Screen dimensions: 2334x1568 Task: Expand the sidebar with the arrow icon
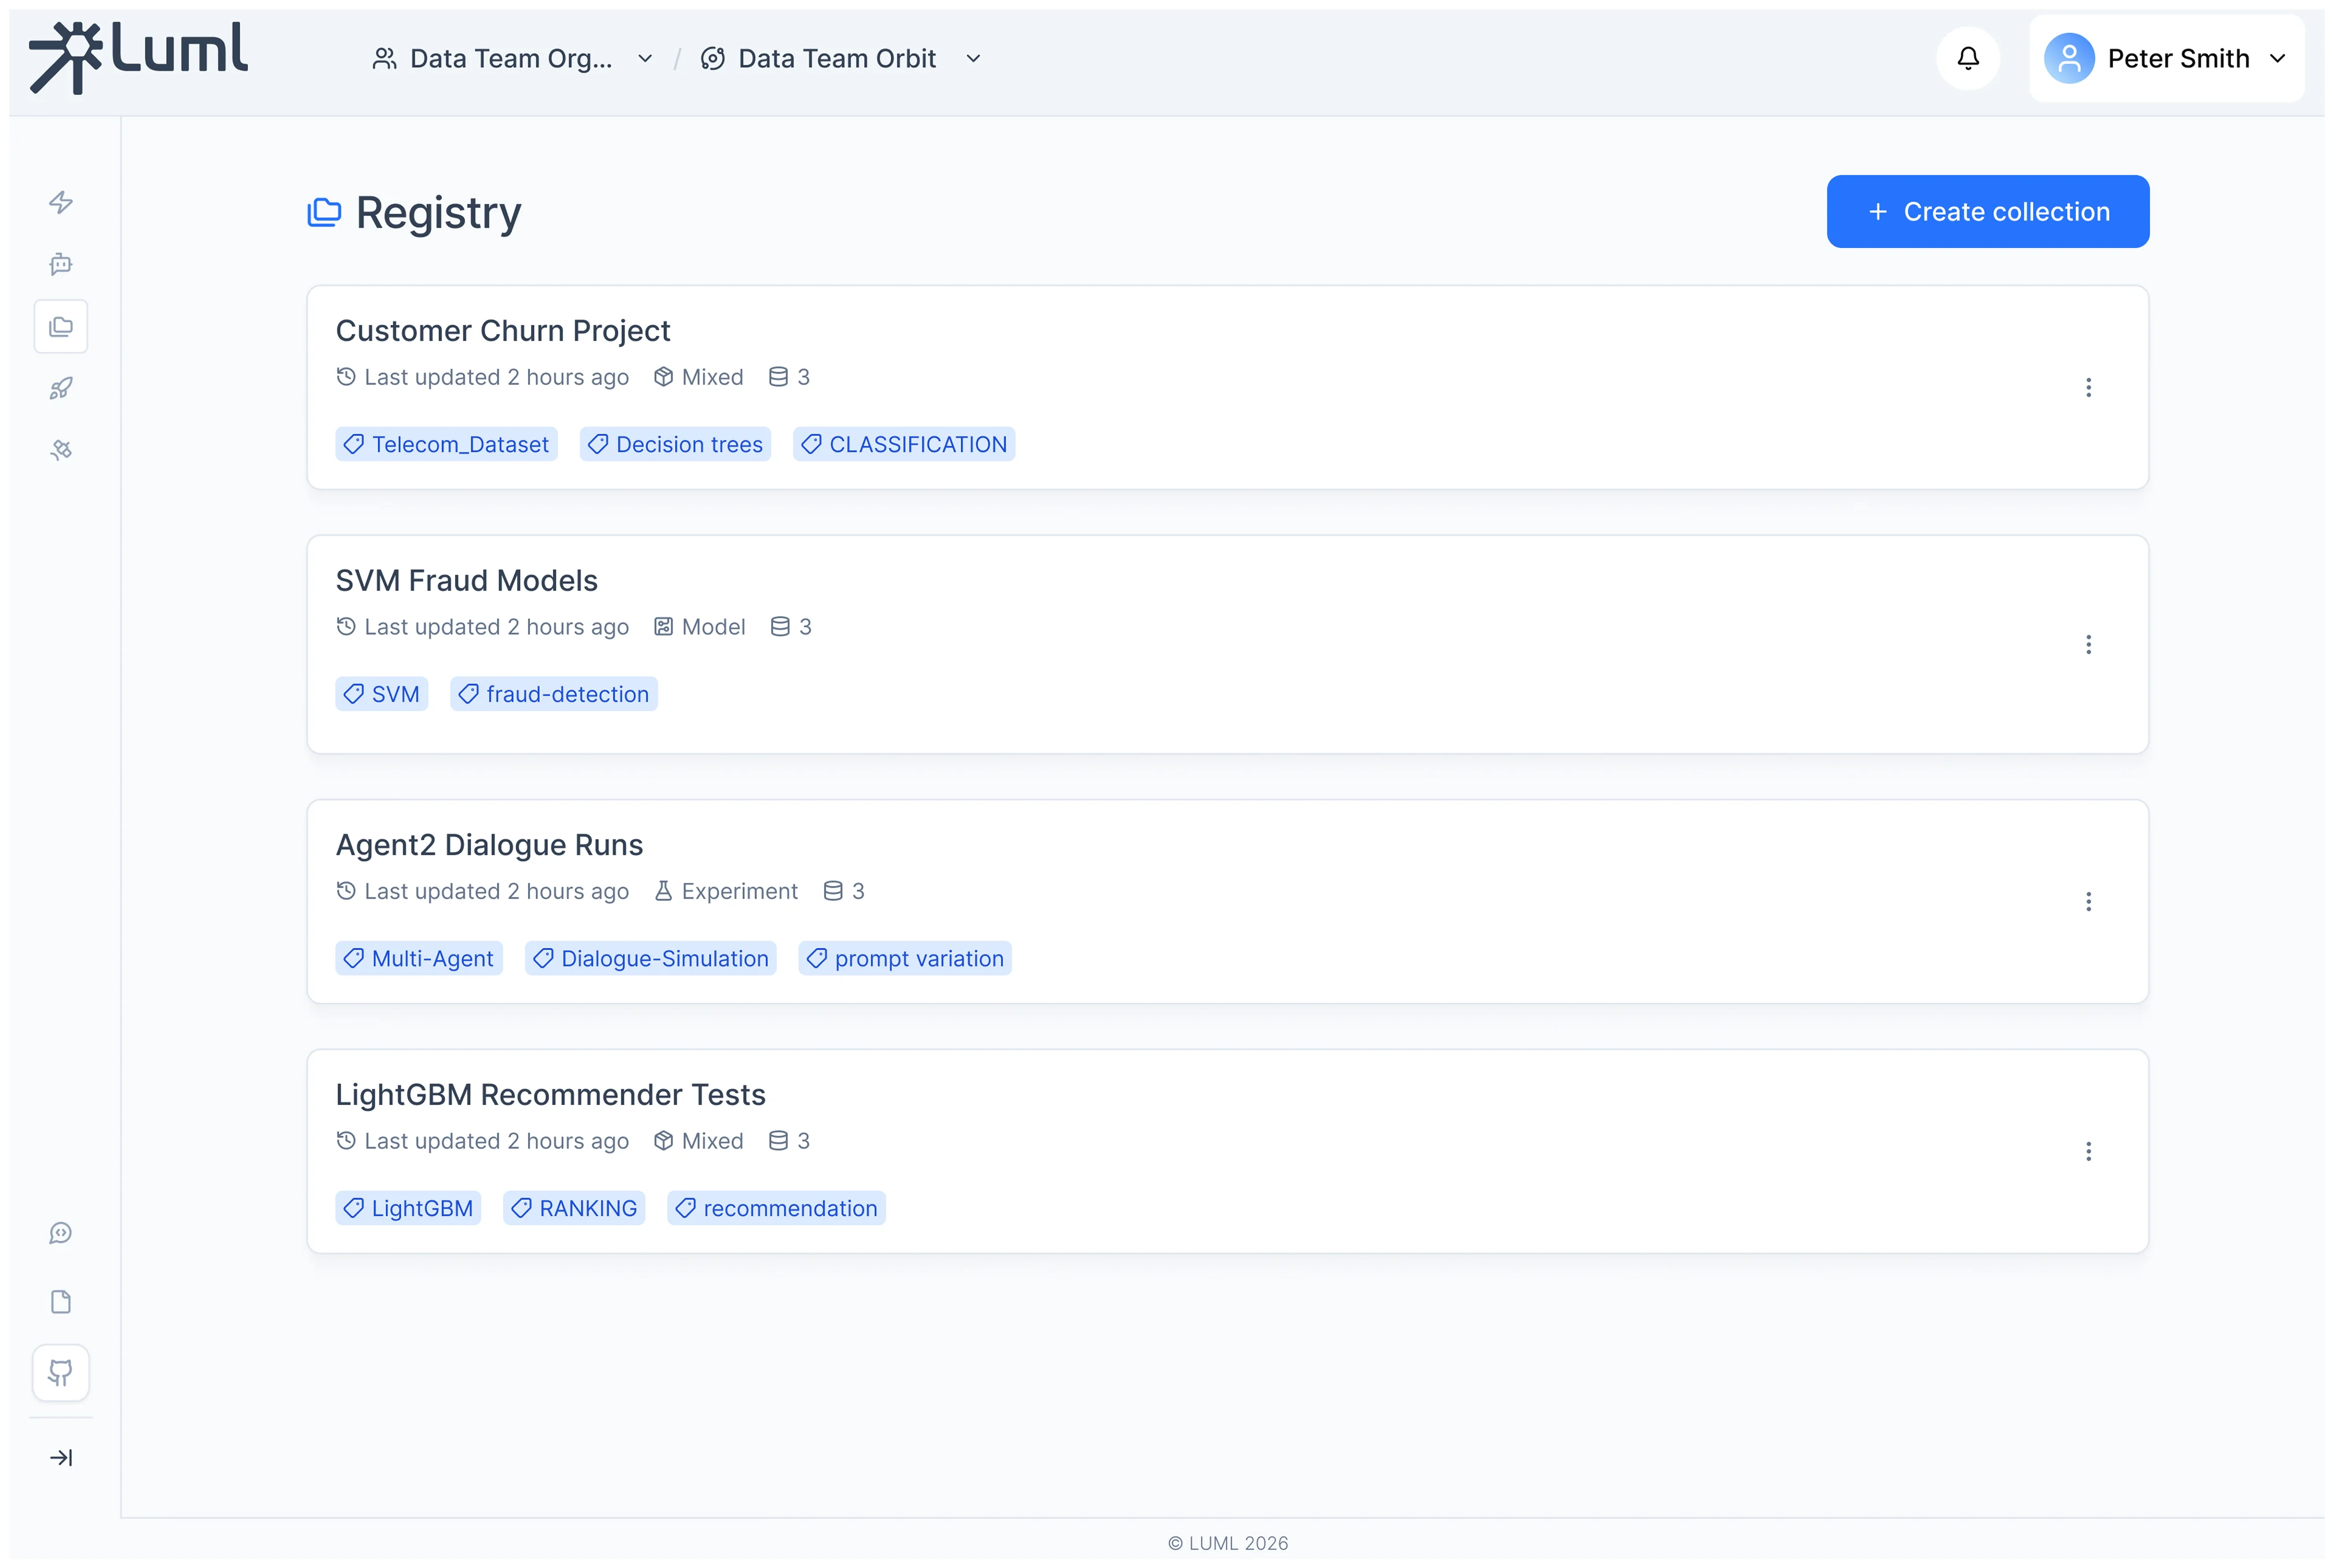(x=61, y=1457)
